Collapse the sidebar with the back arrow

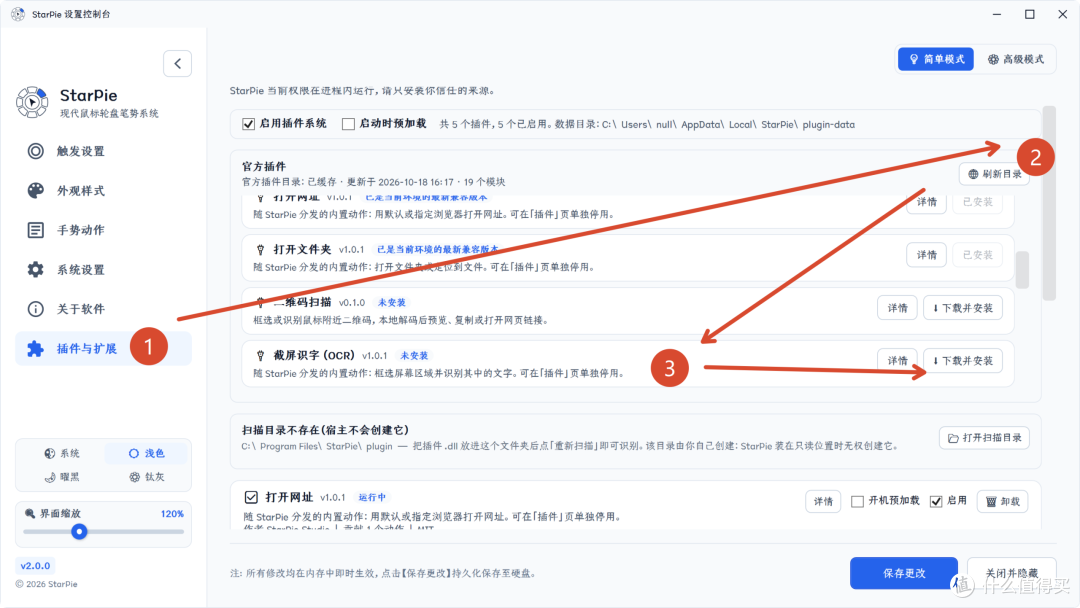(178, 63)
